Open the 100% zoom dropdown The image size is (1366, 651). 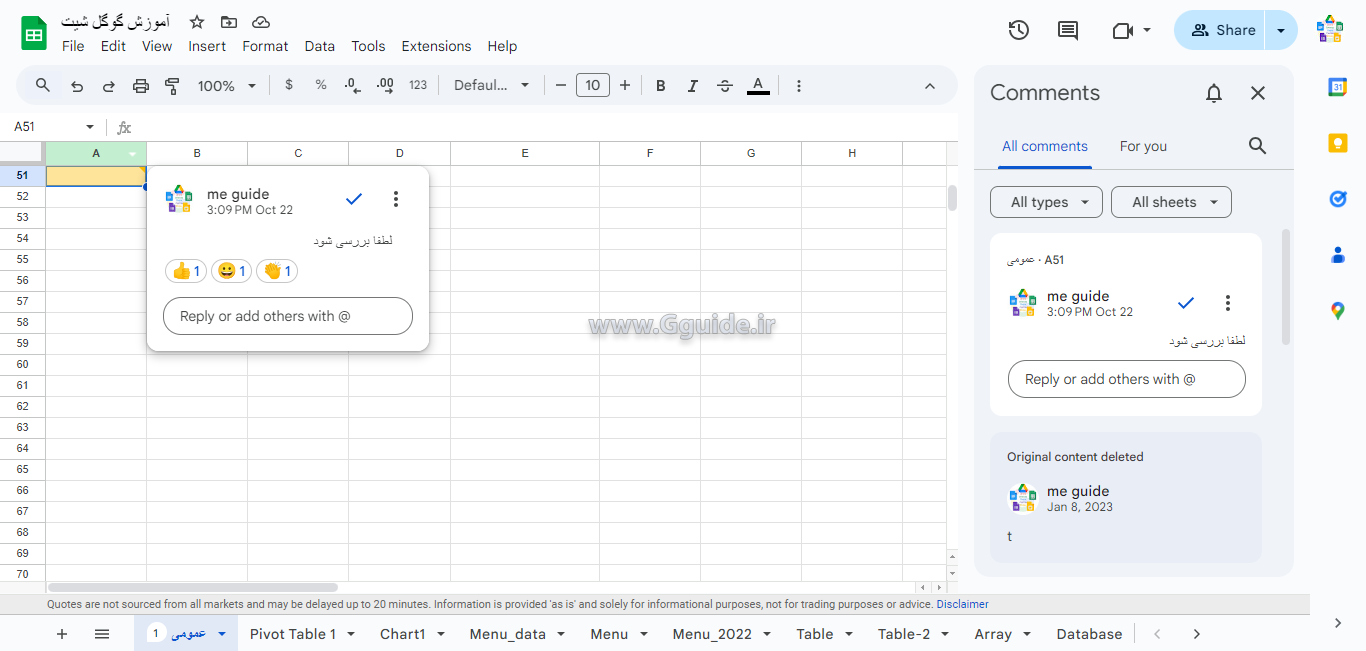coord(227,86)
